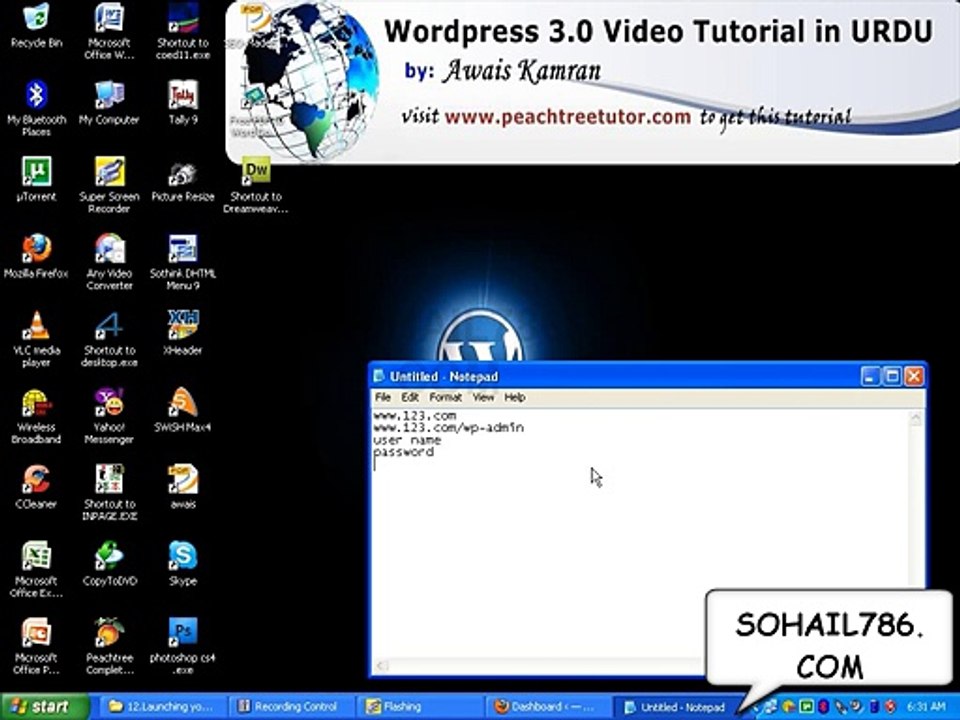Click 'www.123.com/wp-admin' line in Notepad

point(448,427)
